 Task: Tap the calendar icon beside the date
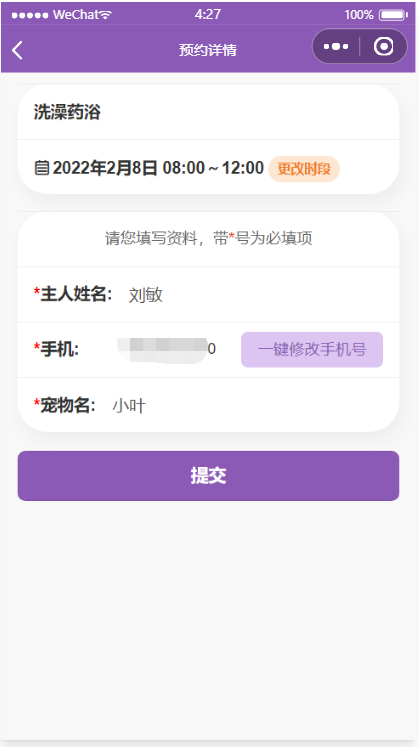click(x=42, y=168)
